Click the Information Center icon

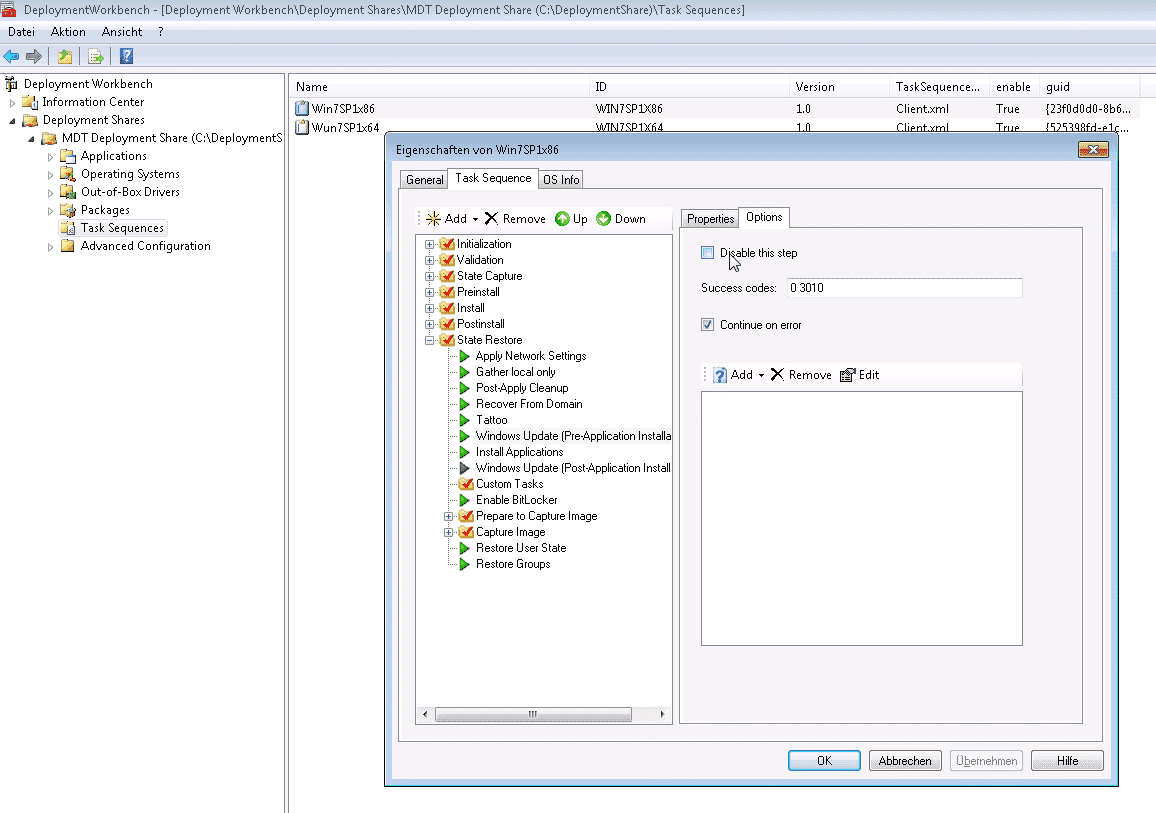point(29,102)
